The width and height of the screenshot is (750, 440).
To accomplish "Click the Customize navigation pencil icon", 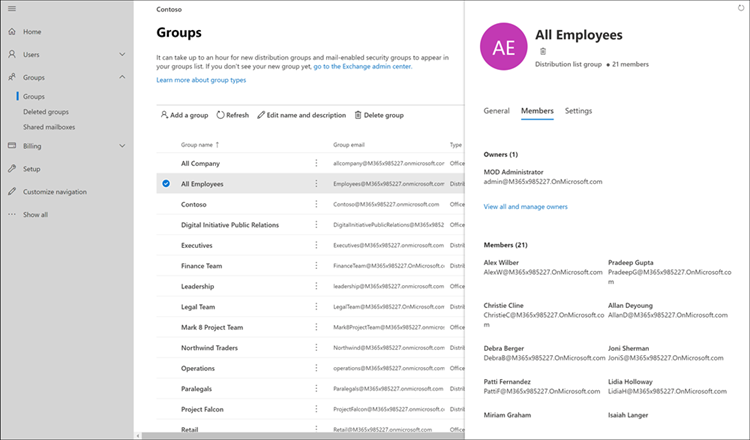I will 12,191.
